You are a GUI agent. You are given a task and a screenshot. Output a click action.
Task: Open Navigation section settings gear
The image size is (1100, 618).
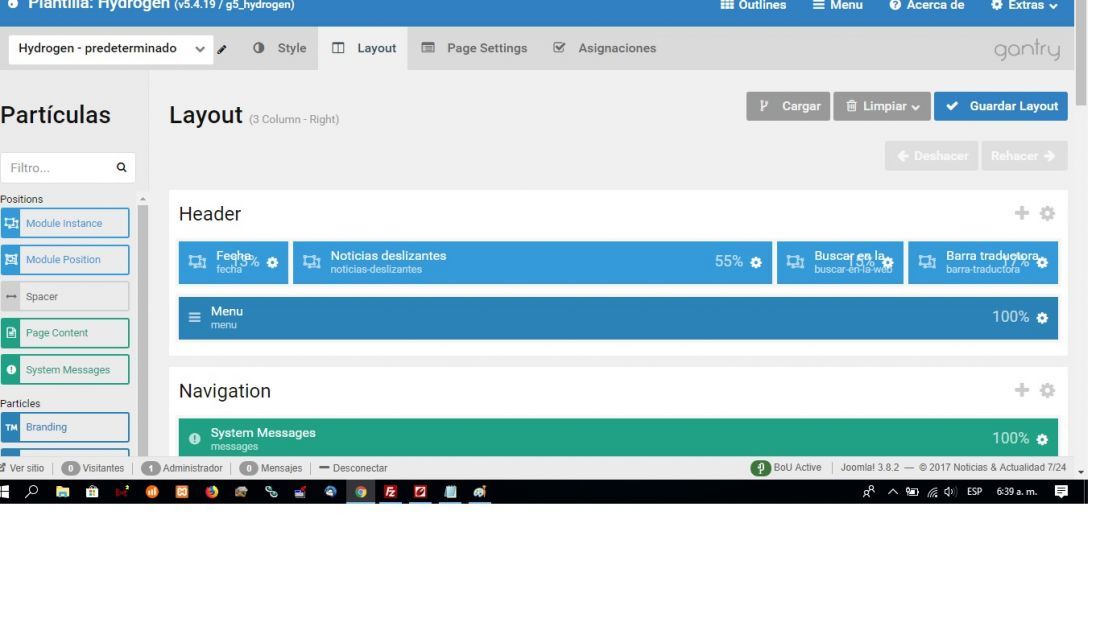point(1047,390)
